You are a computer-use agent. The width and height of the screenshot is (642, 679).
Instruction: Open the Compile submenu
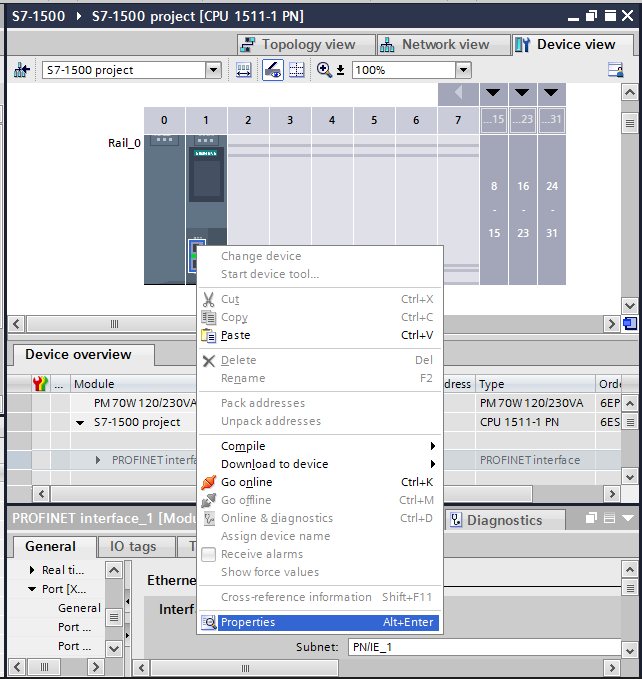[x=243, y=446]
